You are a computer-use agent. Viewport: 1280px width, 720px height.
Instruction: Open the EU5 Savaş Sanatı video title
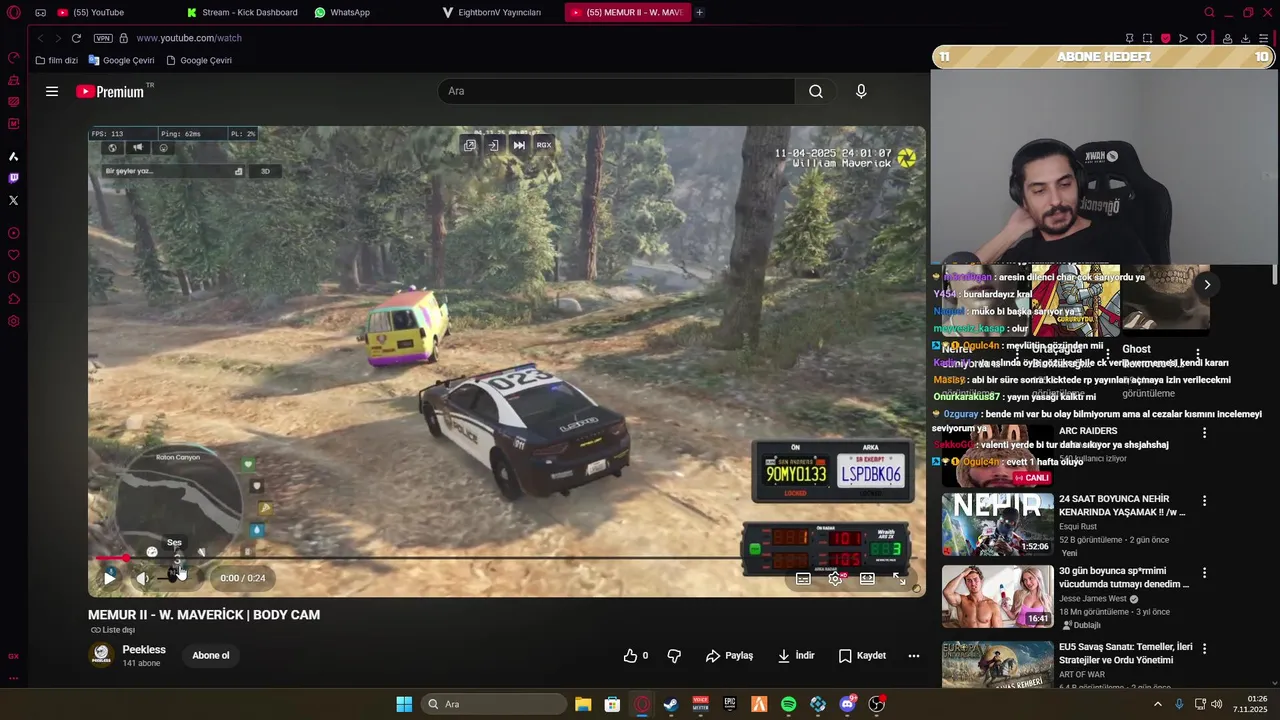coord(1126,653)
